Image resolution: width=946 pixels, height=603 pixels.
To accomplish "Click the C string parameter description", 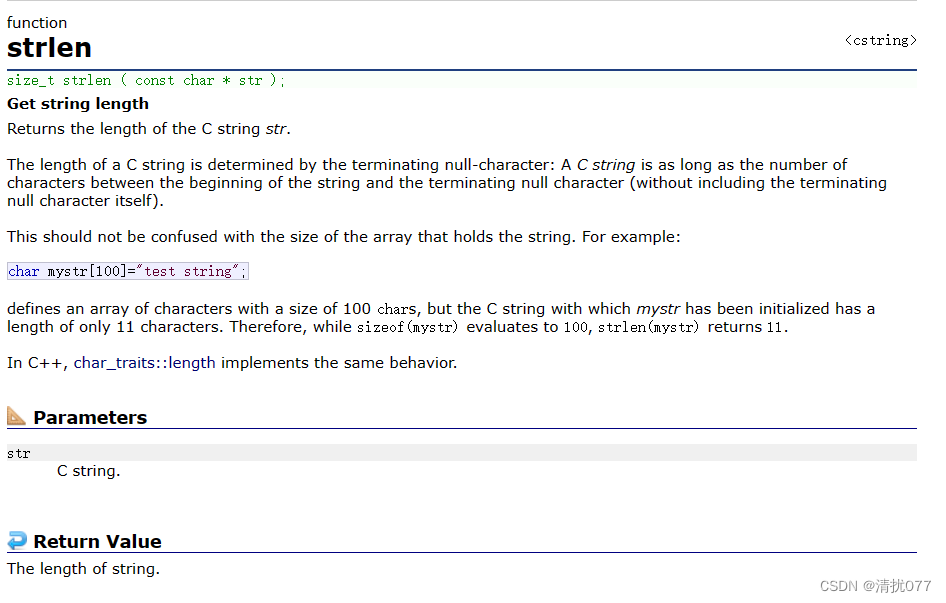I will coord(89,471).
